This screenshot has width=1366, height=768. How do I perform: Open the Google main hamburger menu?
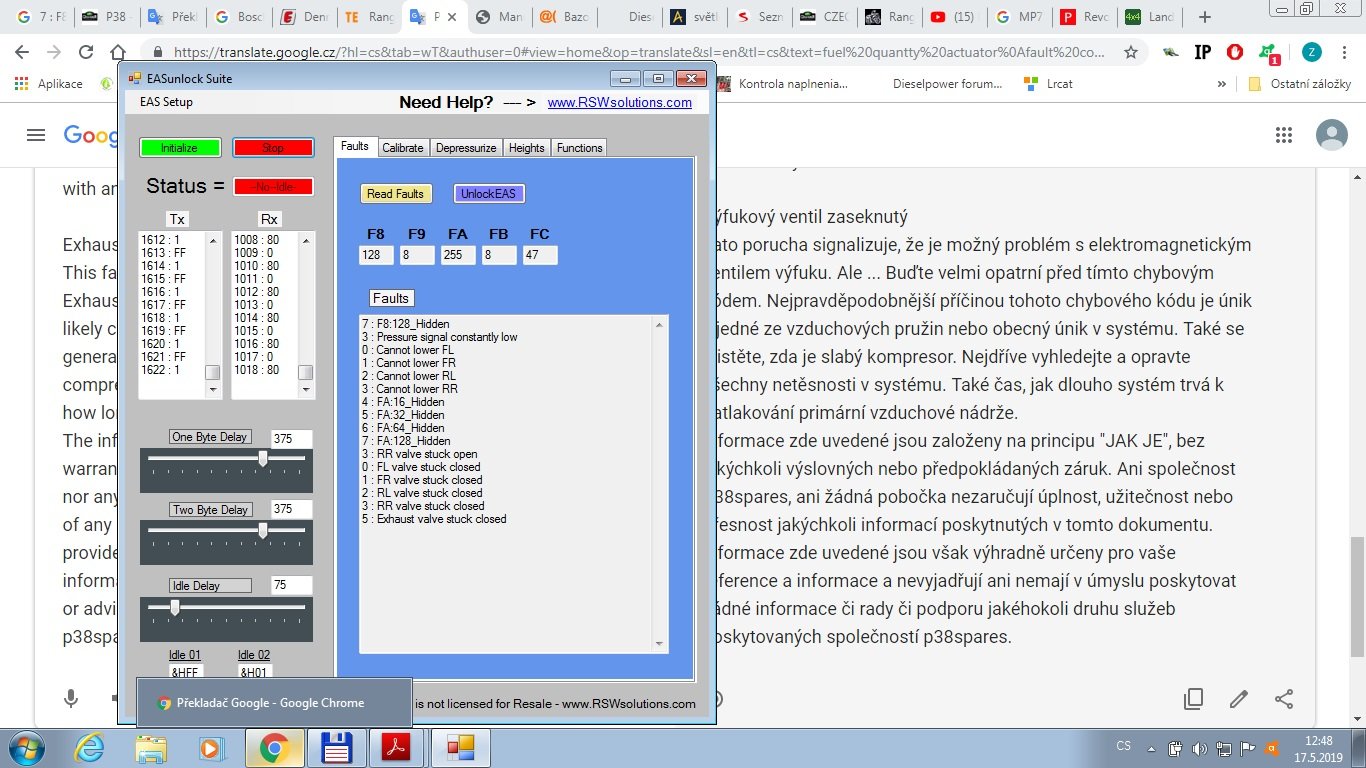click(x=36, y=135)
